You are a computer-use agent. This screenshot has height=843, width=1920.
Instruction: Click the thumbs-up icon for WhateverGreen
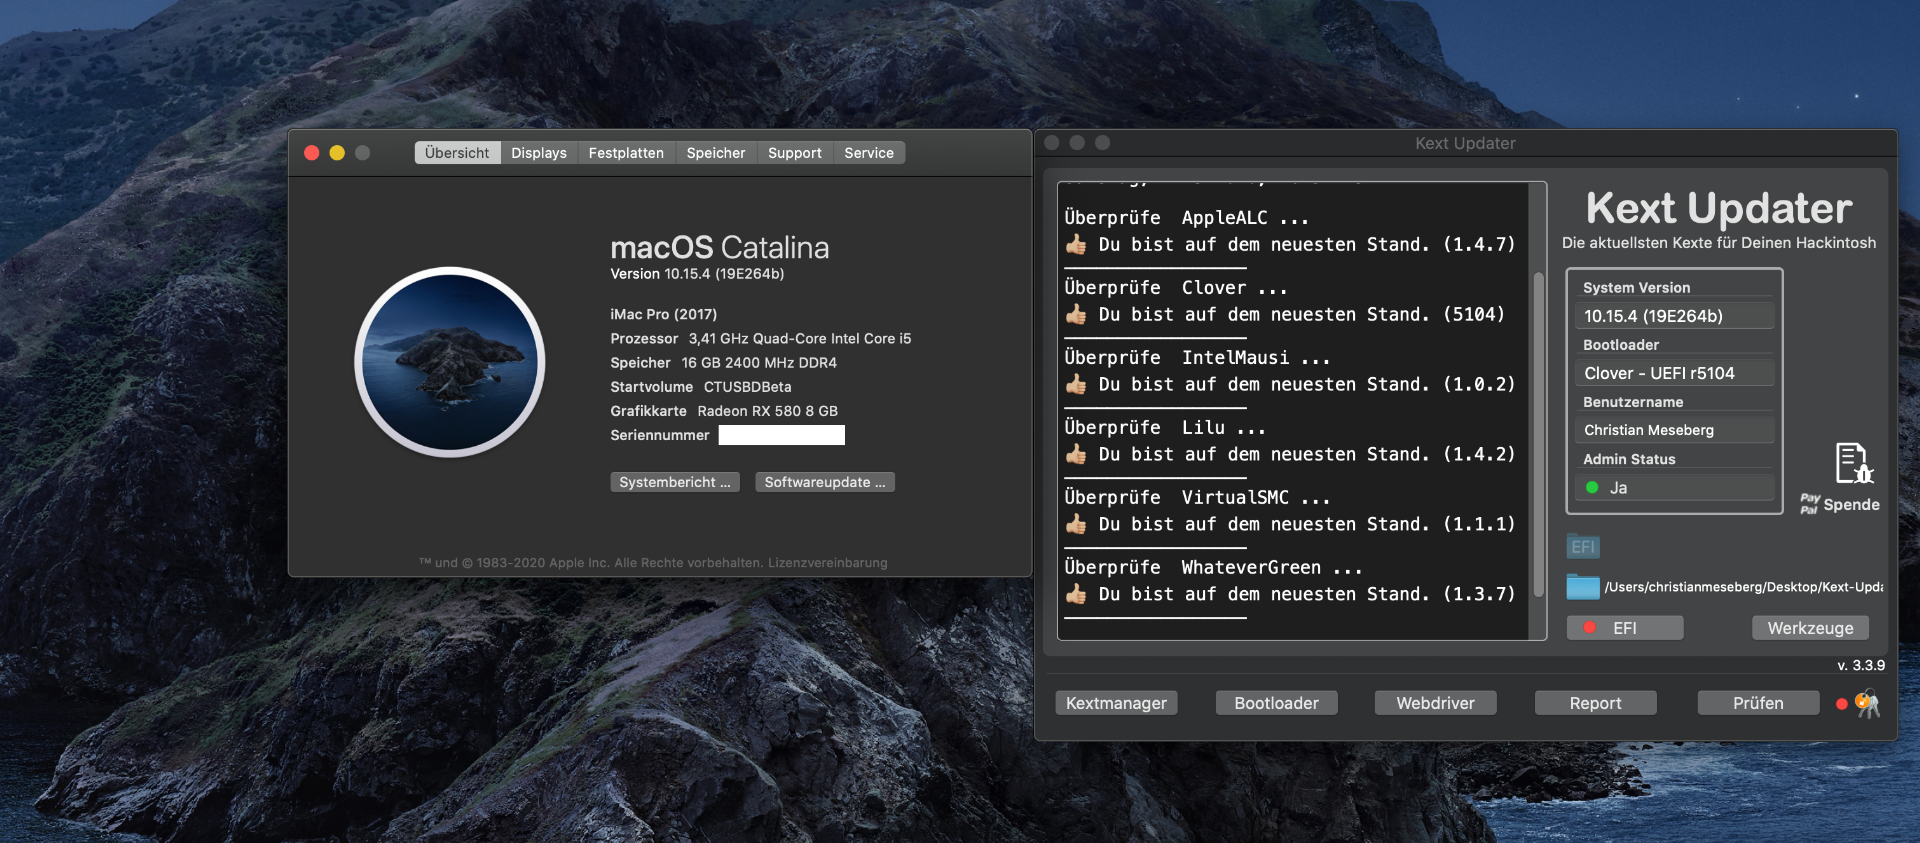pyautogui.click(x=1076, y=594)
